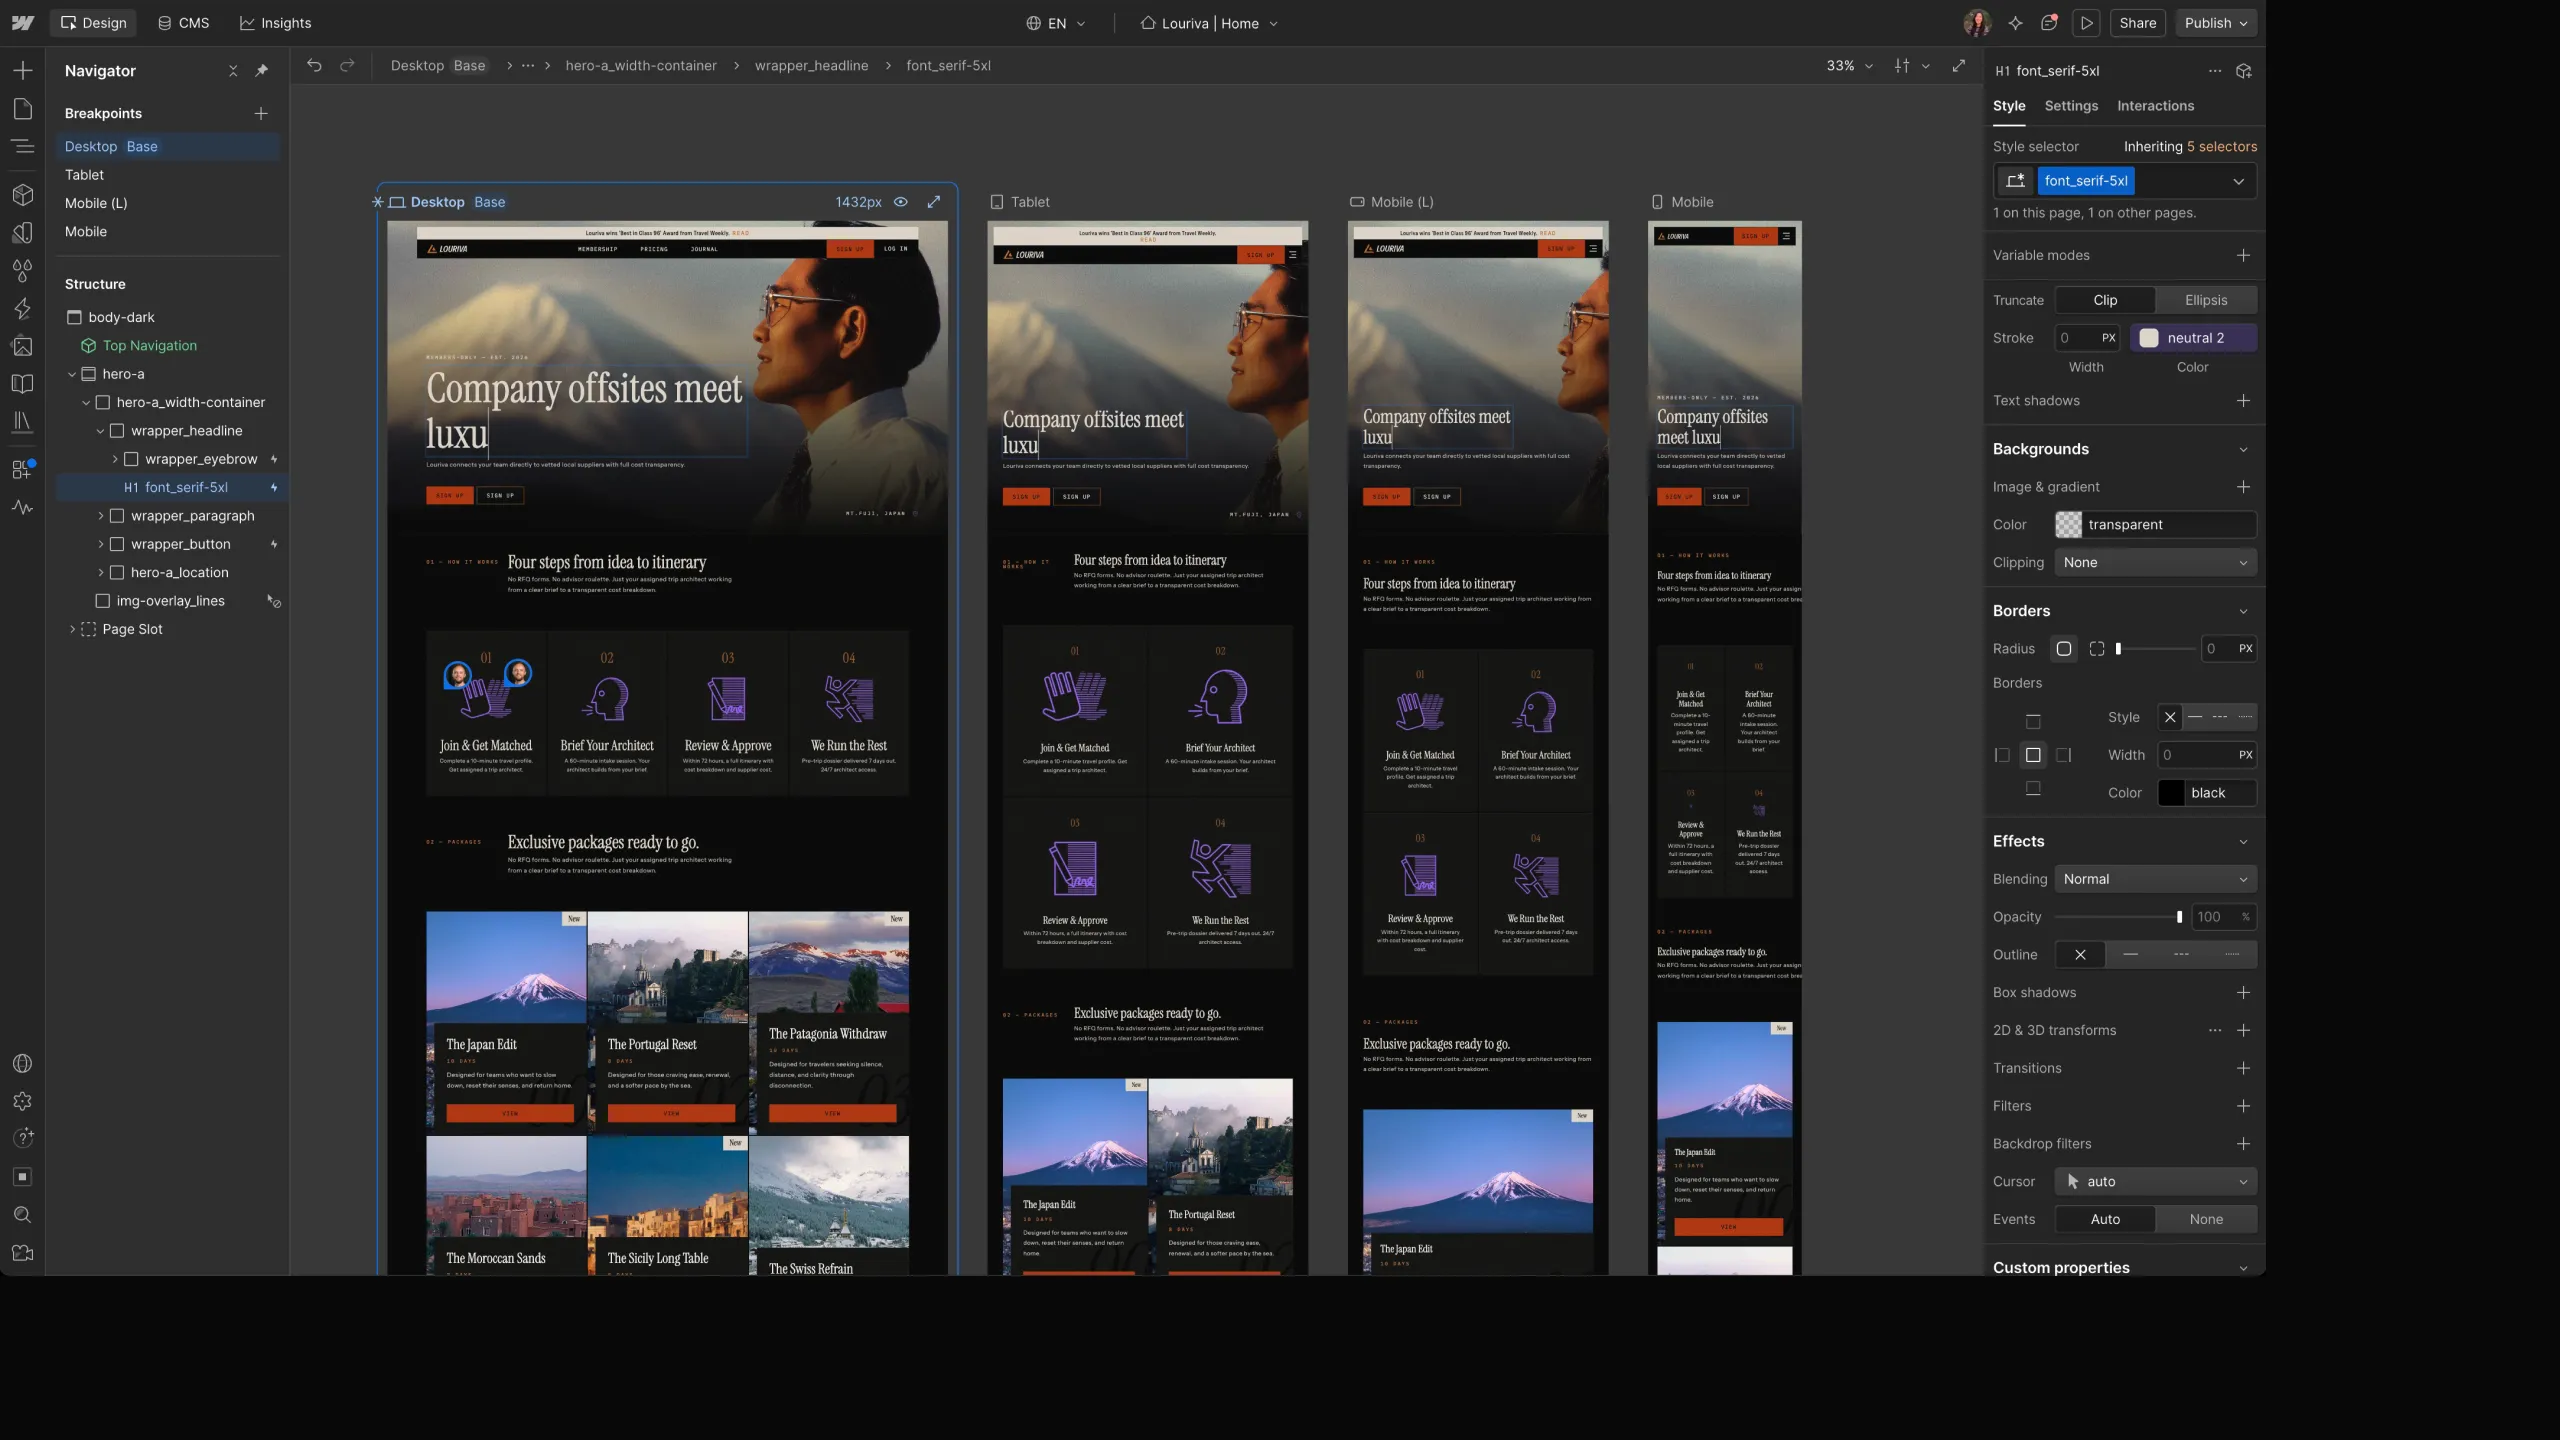Set Truncate to Ellipsis
2560x1440 pixels.
2206,300
